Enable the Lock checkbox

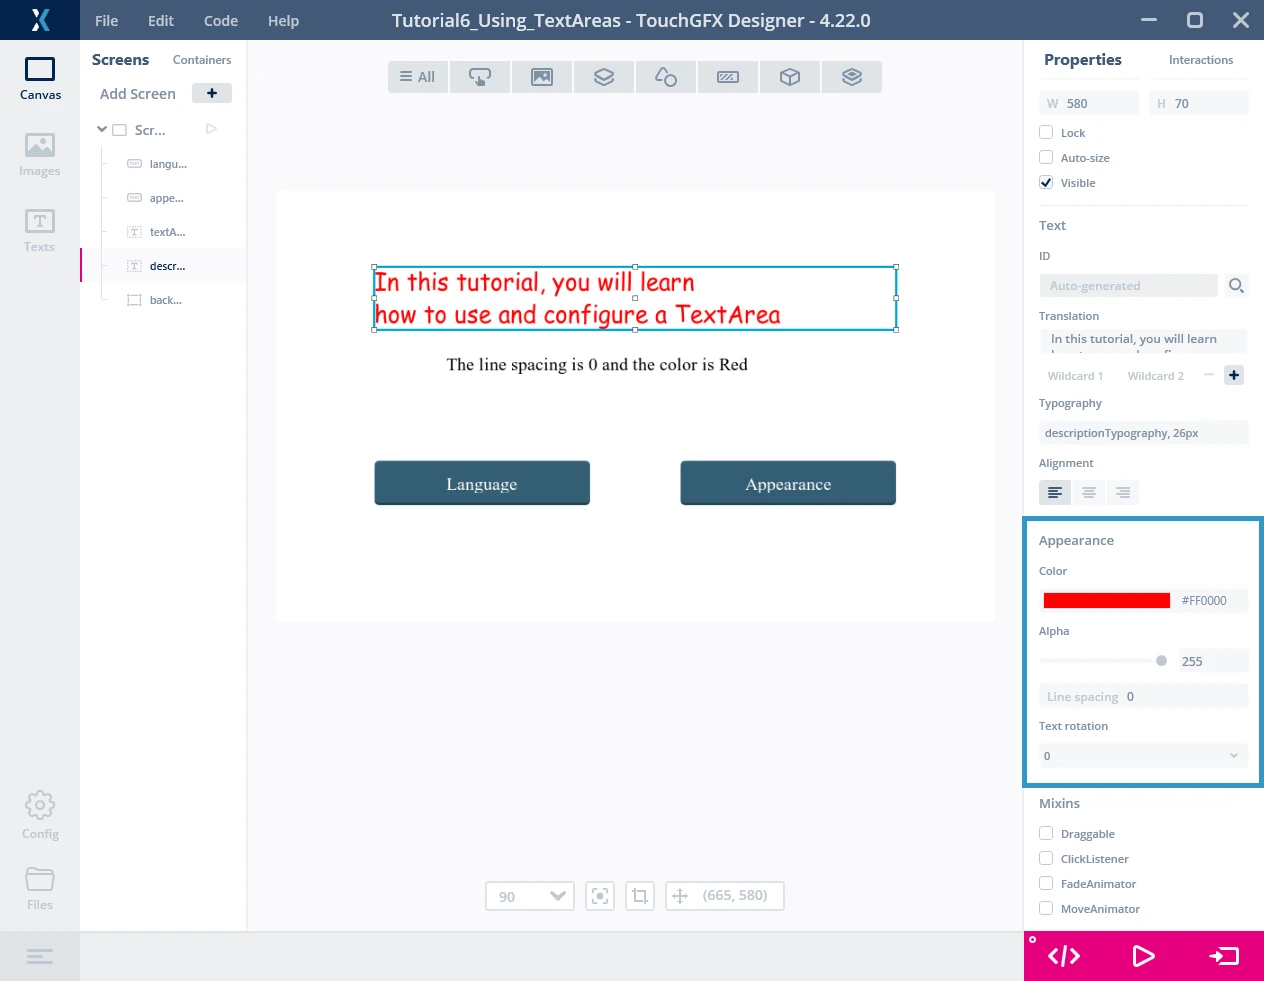pos(1046,132)
